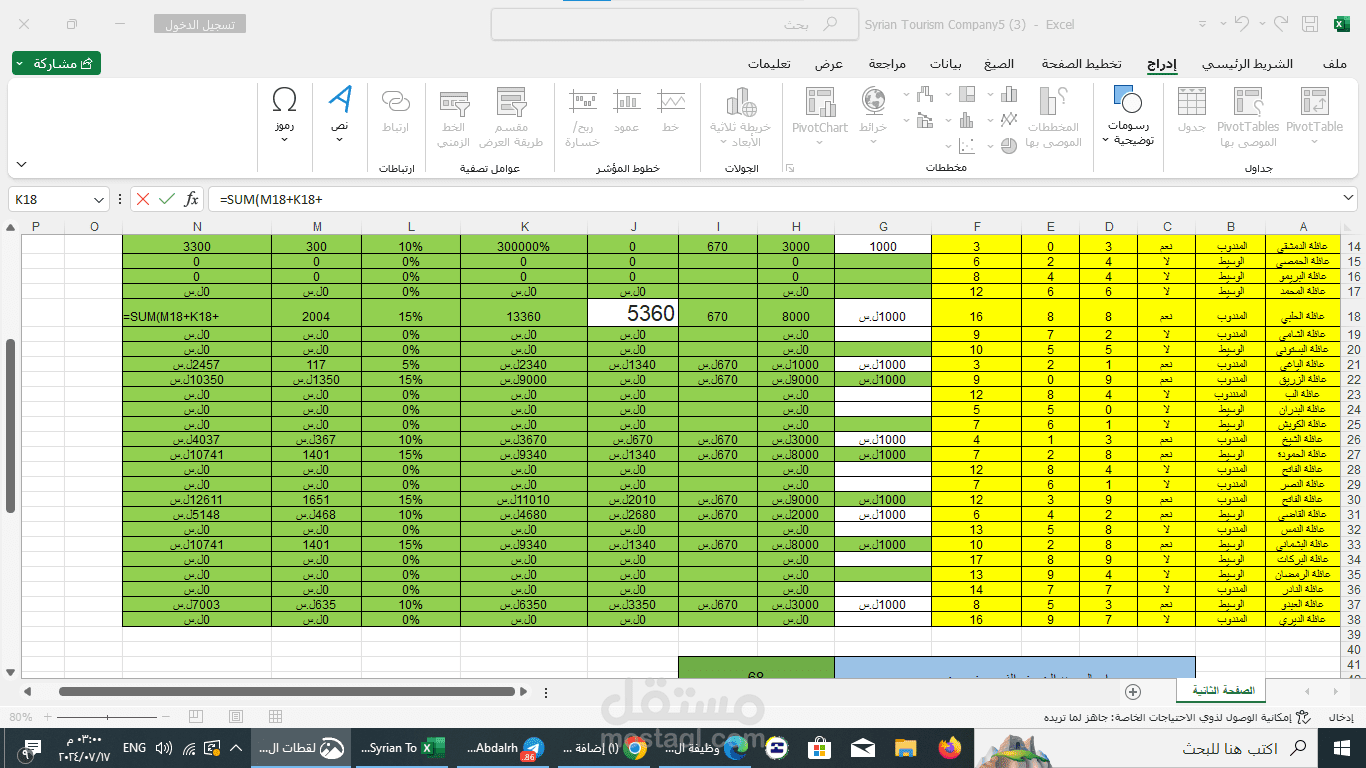This screenshot has width=1366, height=768.
Task: Insert a win/loss sparkline (ربح/خسارة)
Action: (x=582, y=117)
